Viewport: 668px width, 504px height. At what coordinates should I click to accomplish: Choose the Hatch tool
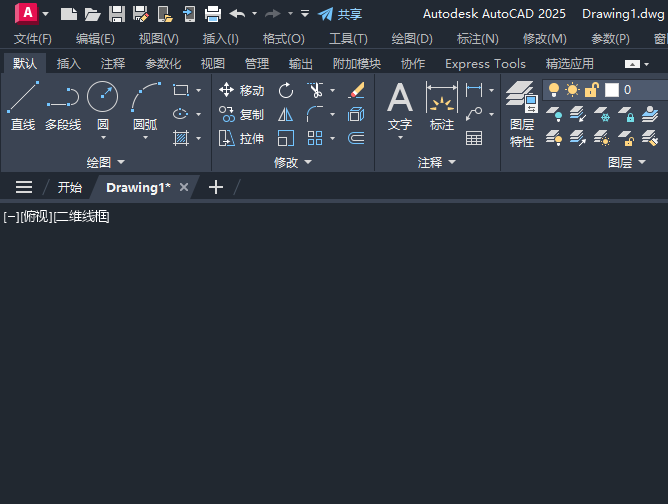[181, 138]
